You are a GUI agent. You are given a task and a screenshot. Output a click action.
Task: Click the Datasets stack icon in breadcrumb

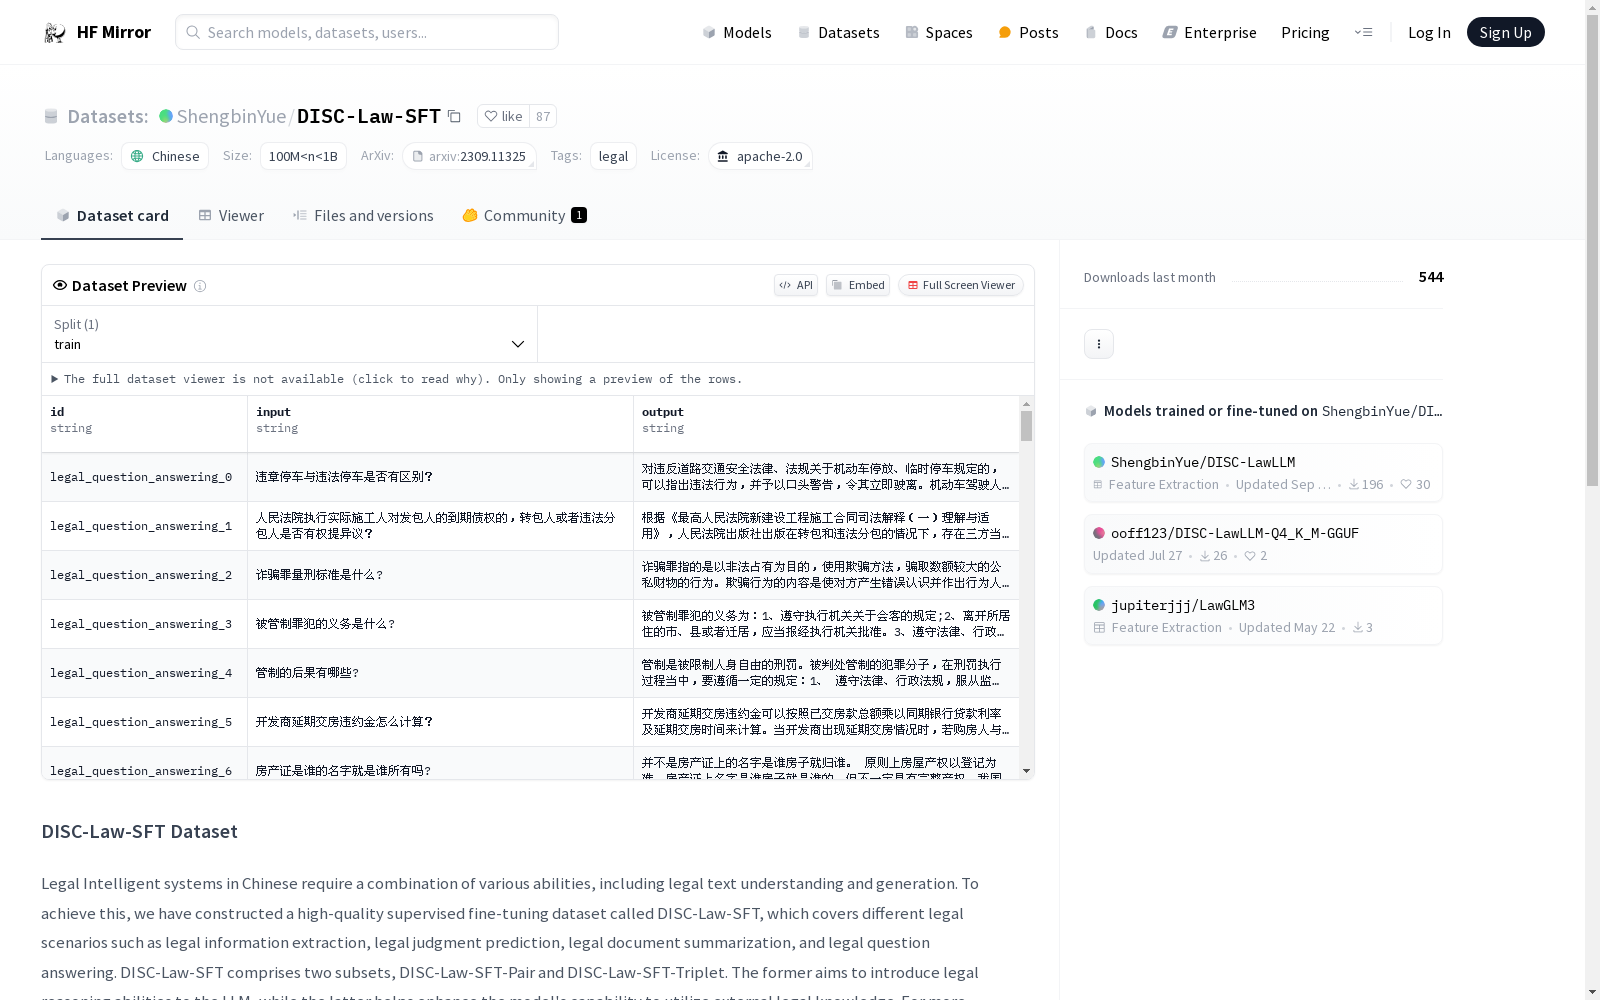(x=51, y=117)
